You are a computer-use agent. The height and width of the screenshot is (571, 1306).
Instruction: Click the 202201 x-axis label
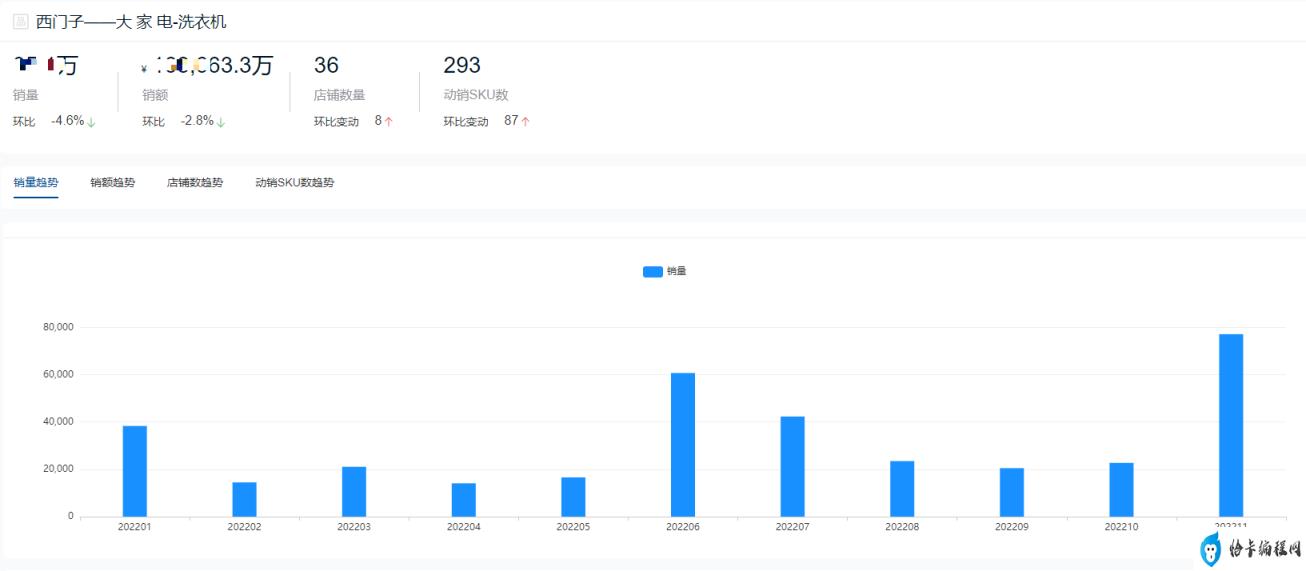pyautogui.click(x=135, y=526)
